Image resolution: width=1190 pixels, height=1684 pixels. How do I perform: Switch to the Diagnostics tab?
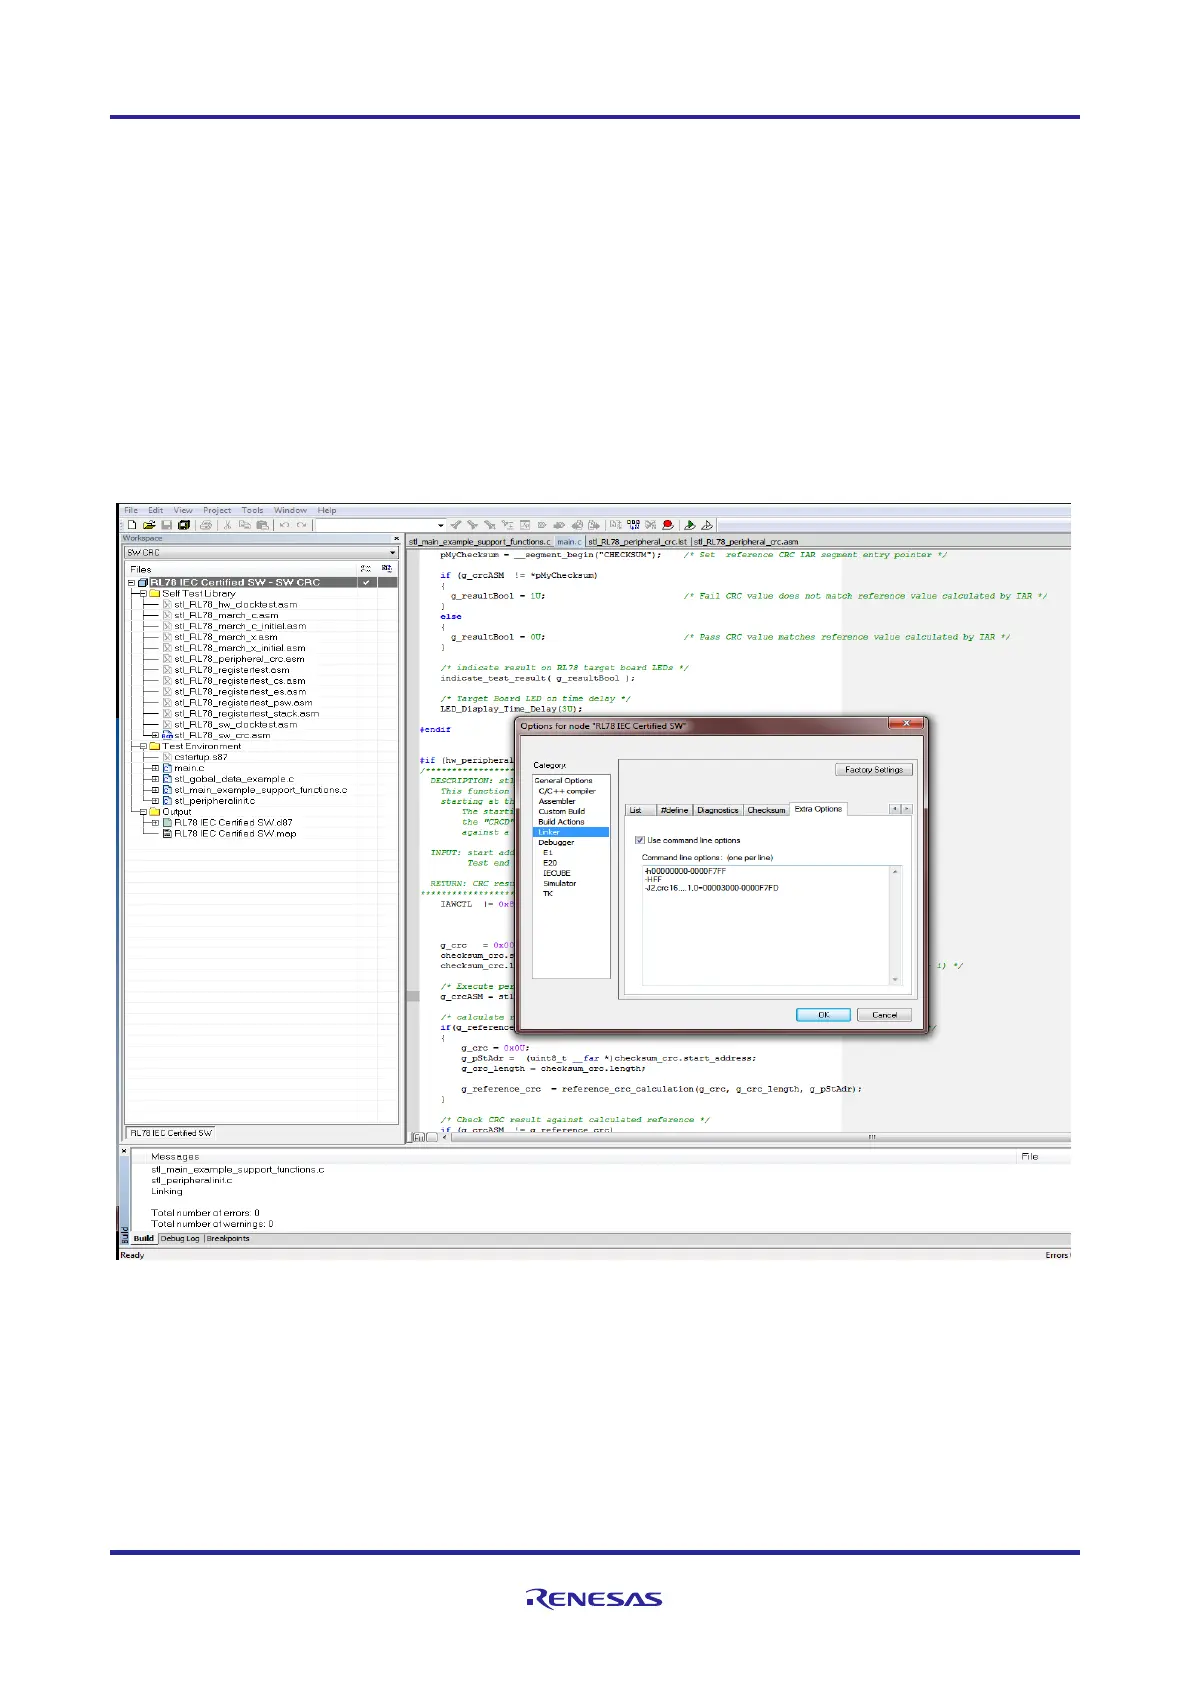point(718,810)
